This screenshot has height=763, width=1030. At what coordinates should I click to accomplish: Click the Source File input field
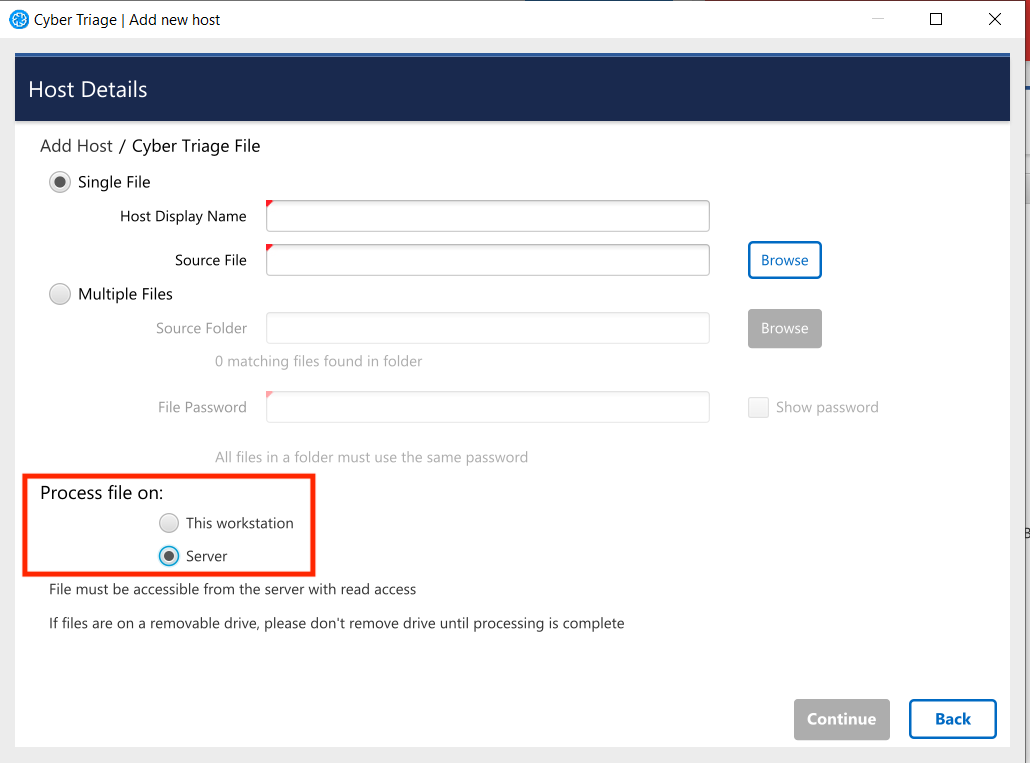coord(487,260)
